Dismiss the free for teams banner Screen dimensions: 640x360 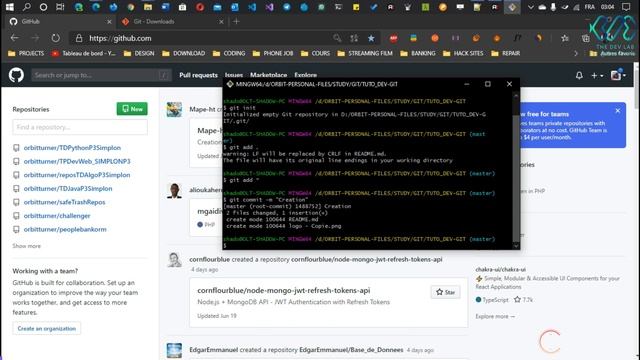[x=618, y=111]
